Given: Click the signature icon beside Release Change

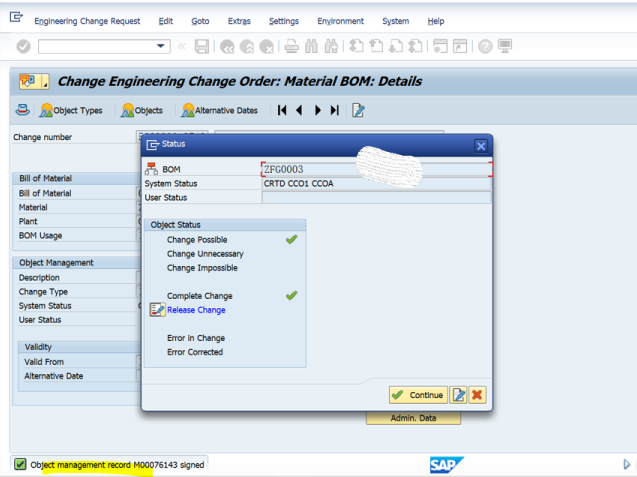Looking at the screenshot, I should click(x=158, y=310).
